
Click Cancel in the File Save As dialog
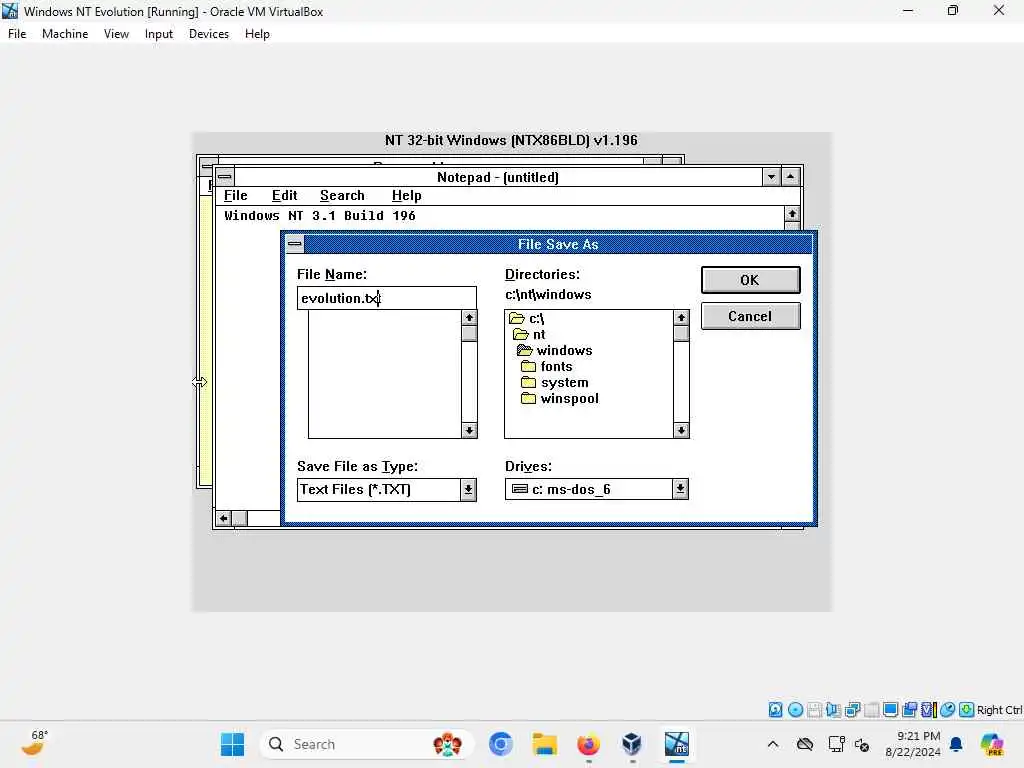[x=750, y=317]
